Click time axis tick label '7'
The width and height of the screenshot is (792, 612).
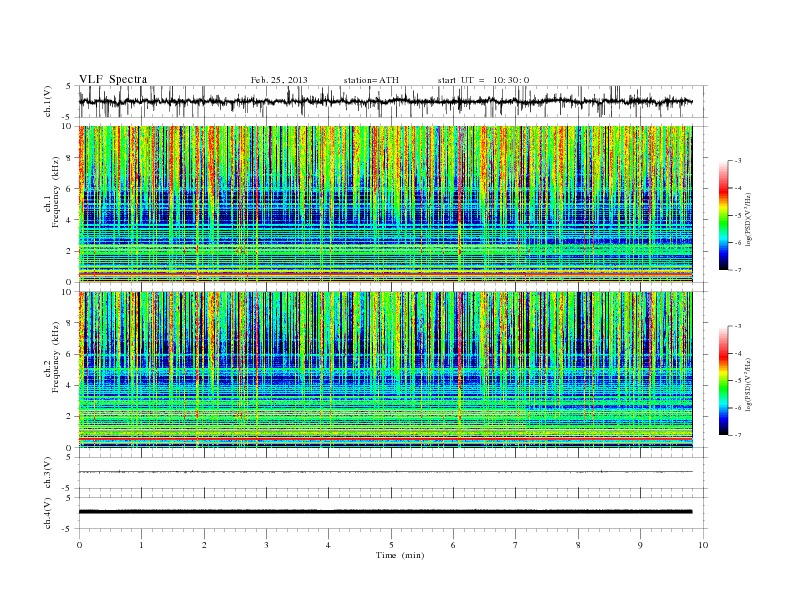pyautogui.click(x=516, y=545)
